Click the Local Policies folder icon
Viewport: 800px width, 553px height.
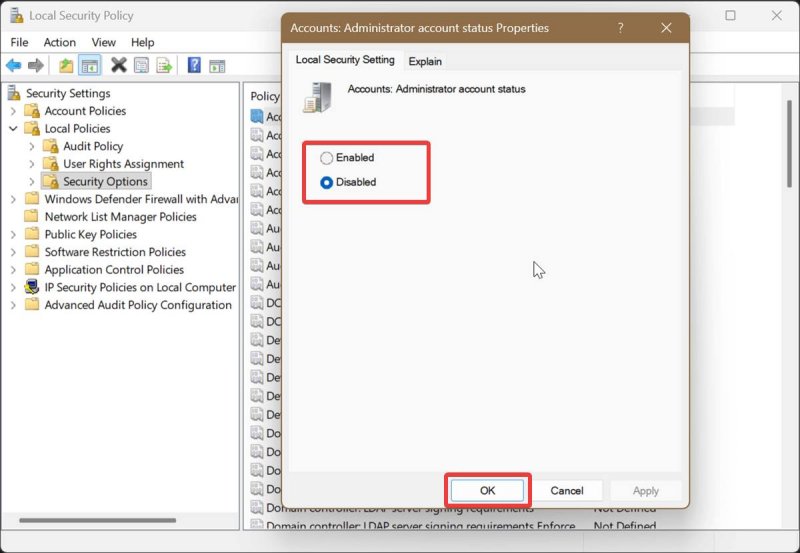pyautogui.click(x=32, y=128)
